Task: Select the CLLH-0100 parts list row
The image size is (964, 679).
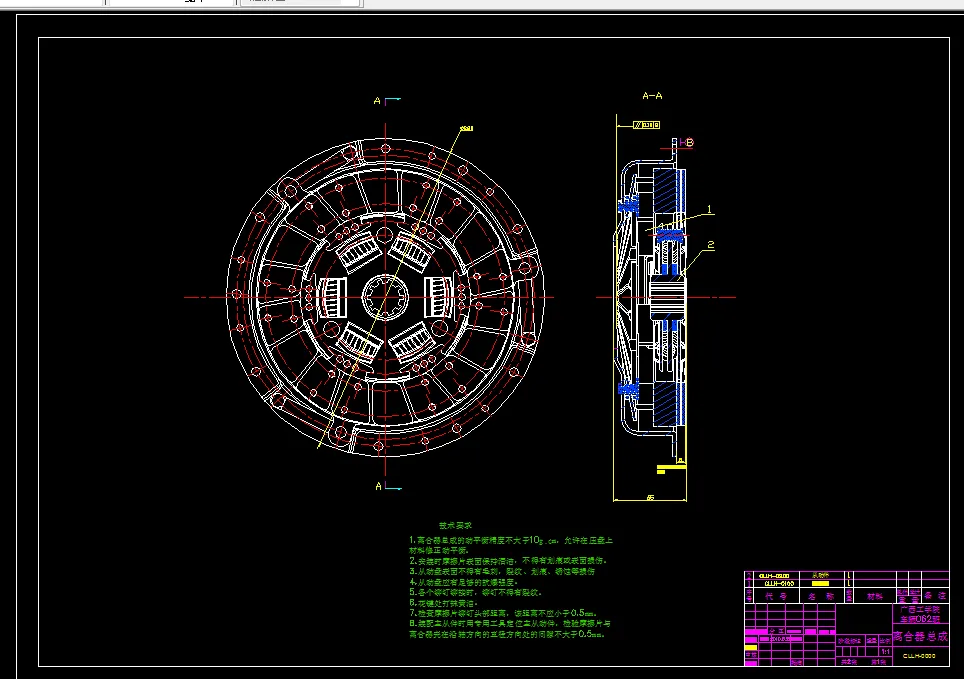Action: point(778,584)
